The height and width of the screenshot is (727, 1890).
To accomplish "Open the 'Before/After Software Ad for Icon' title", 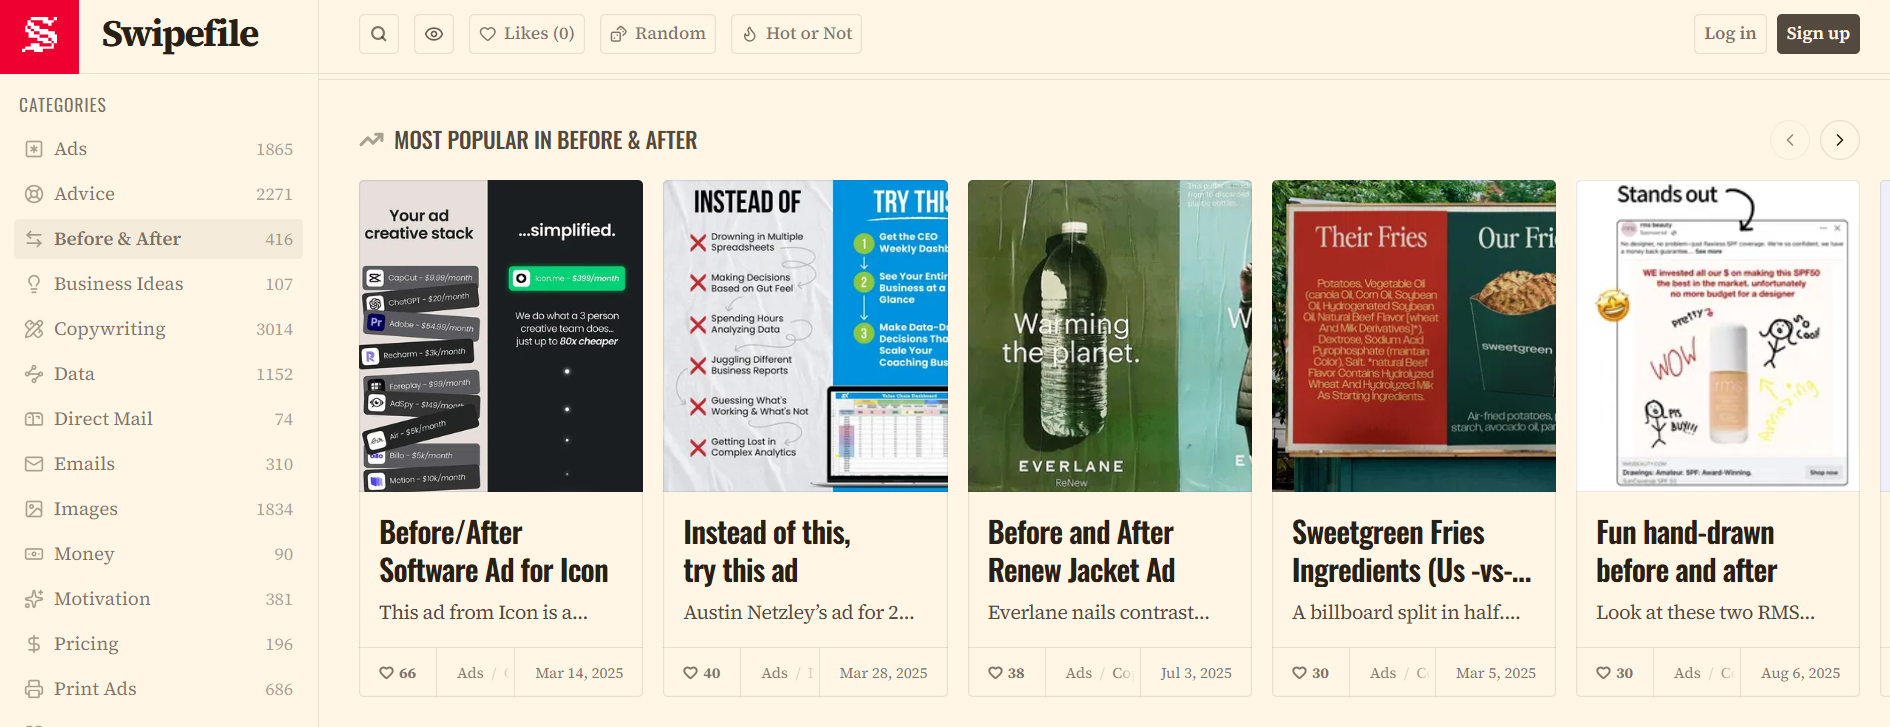I will pos(494,552).
